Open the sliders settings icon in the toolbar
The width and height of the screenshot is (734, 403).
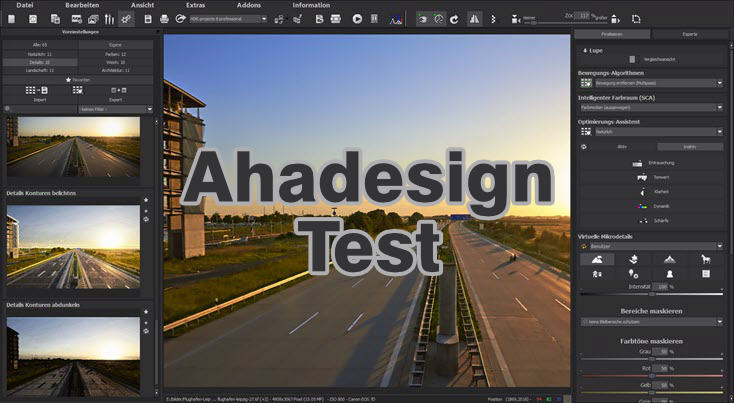click(x=109, y=19)
